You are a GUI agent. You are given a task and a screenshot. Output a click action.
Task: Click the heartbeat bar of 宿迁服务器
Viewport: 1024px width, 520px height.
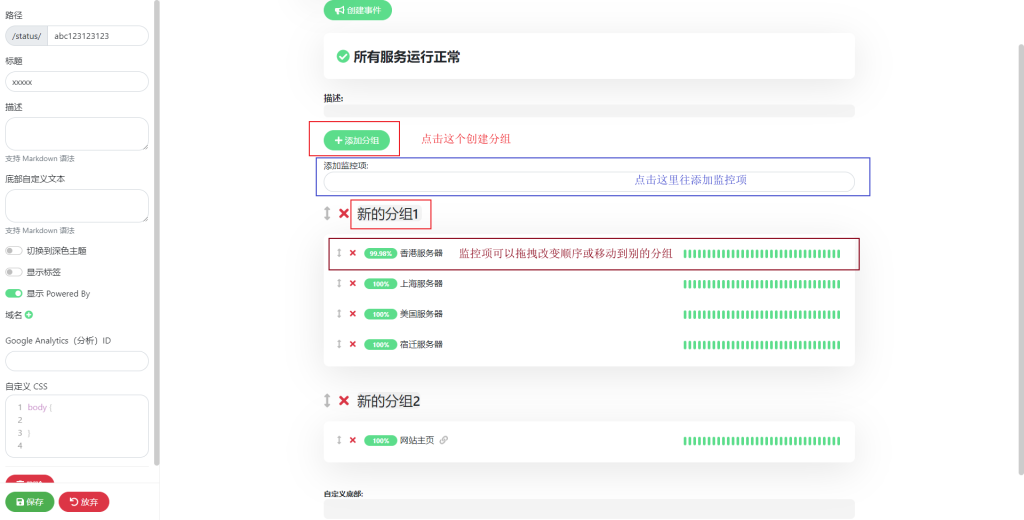point(762,345)
